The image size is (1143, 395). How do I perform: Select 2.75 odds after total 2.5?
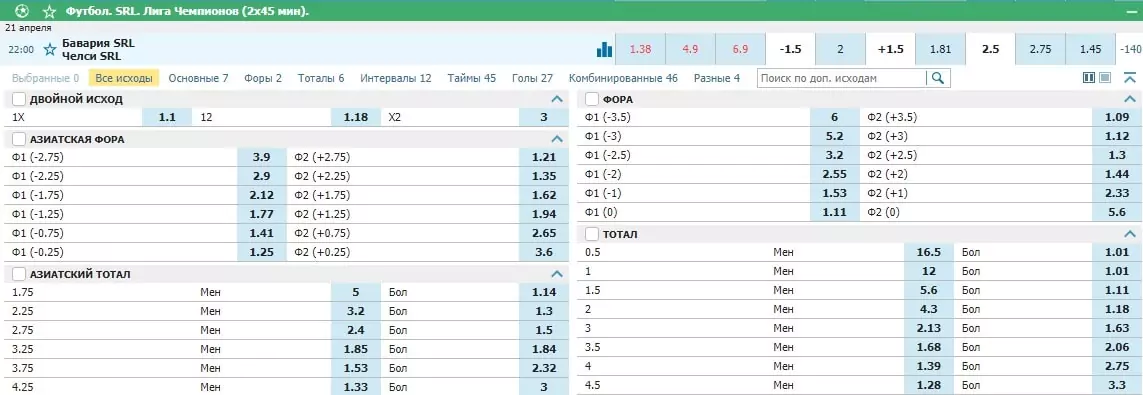[x=1040, y=50]
